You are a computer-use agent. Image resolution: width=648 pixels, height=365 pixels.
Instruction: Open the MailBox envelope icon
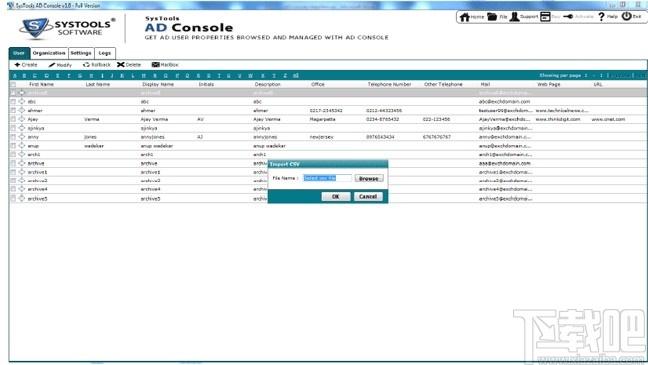155,65
